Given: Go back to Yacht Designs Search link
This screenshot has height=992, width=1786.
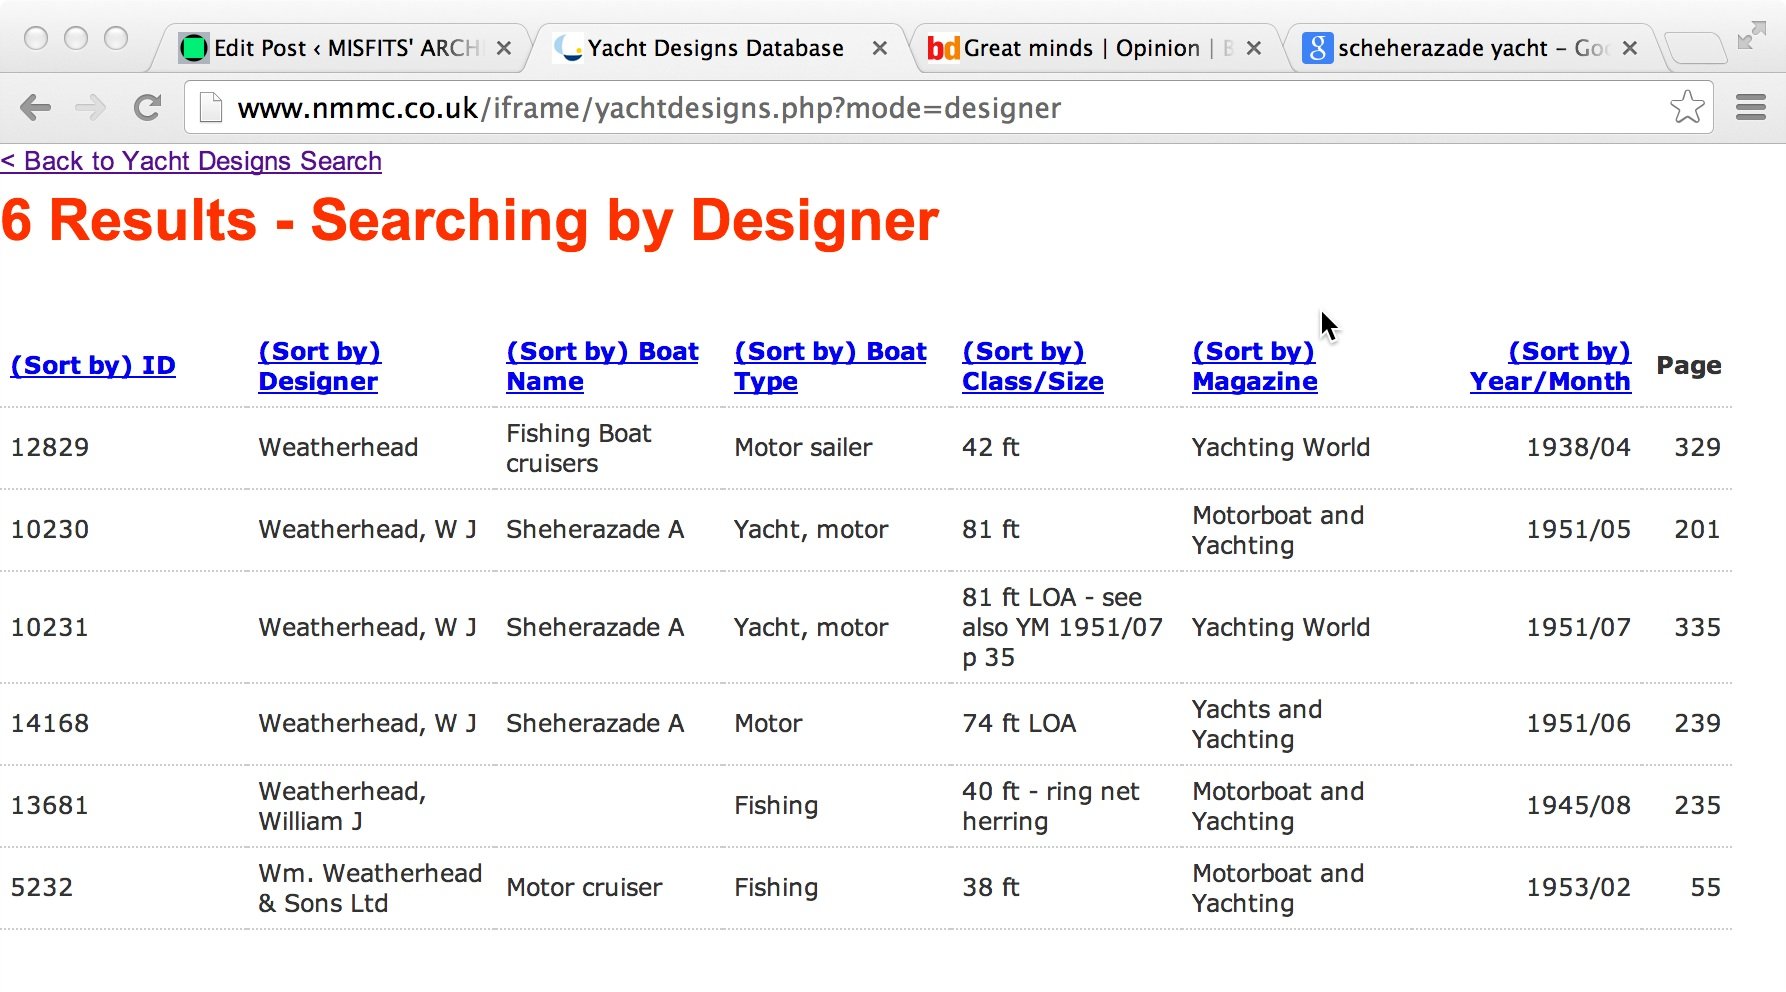Looking at the screenshot, I should (x=191, y=161).
